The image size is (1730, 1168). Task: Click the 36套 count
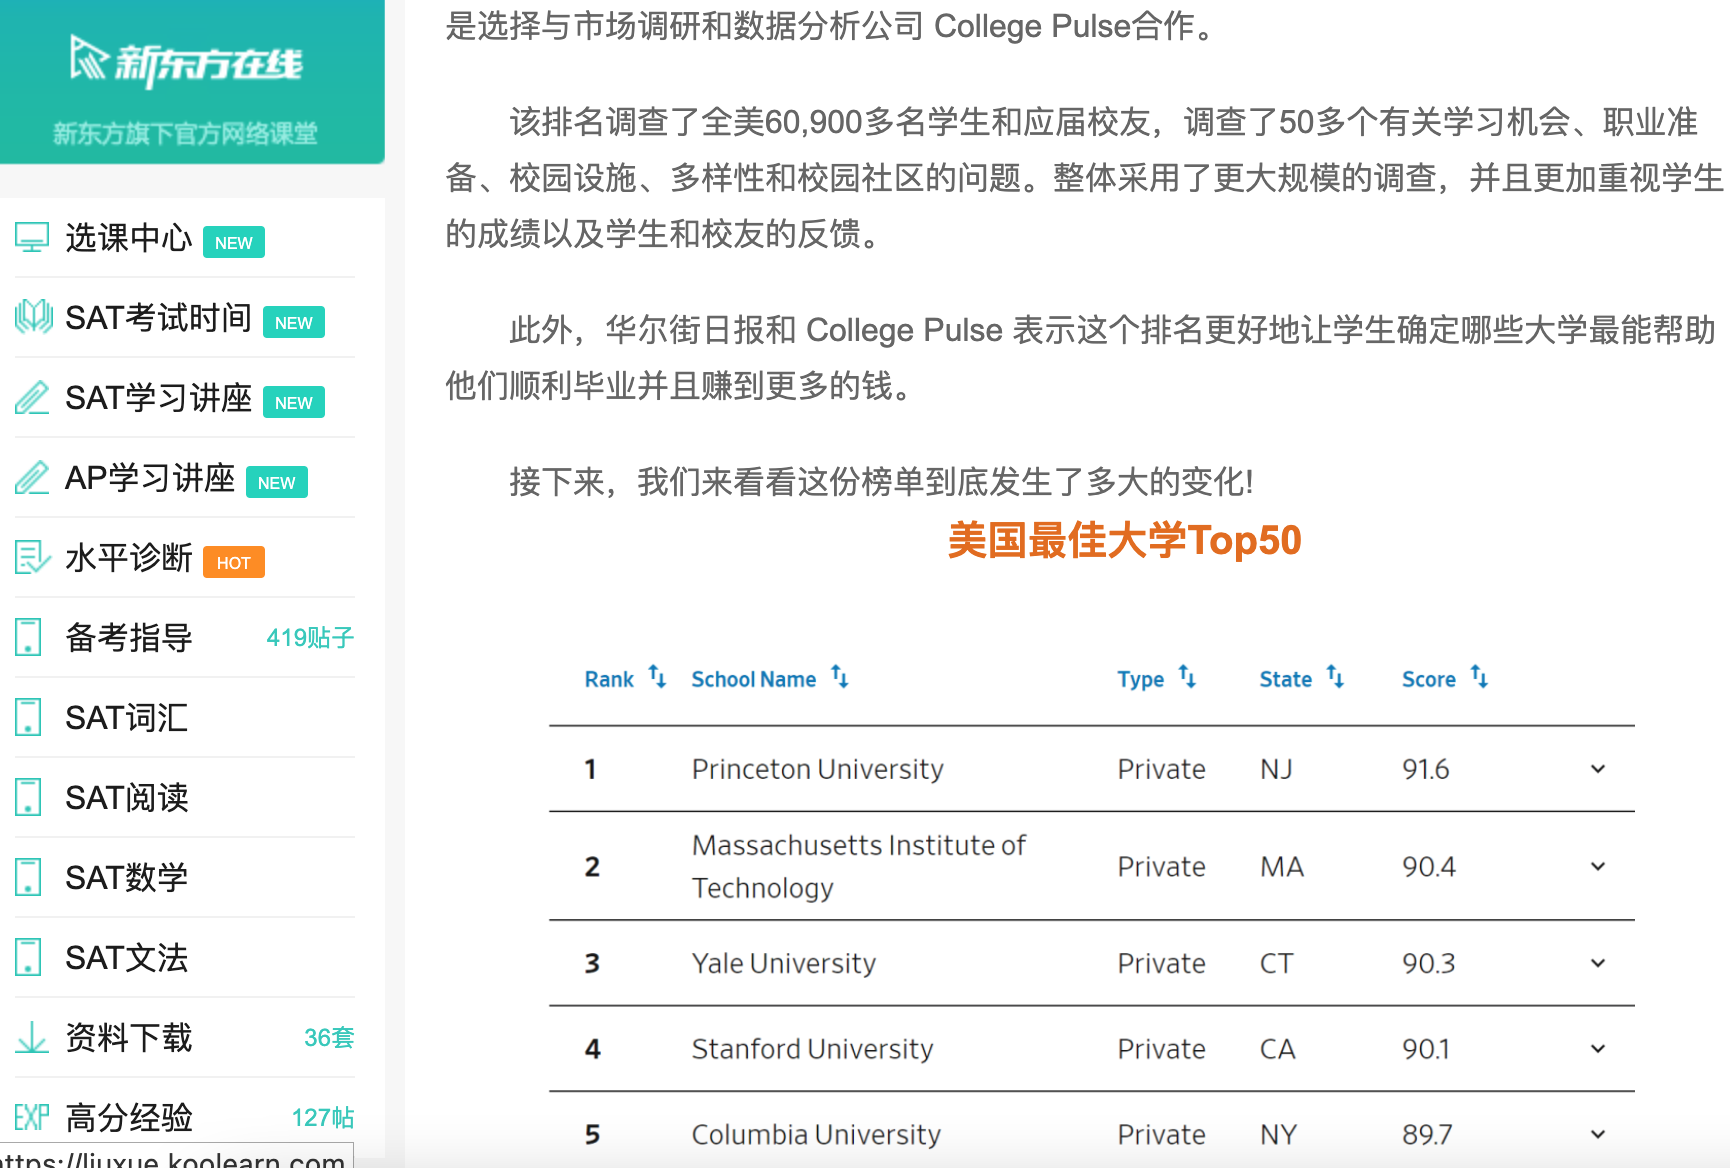pyautogui.click(x=329, y=1038)
